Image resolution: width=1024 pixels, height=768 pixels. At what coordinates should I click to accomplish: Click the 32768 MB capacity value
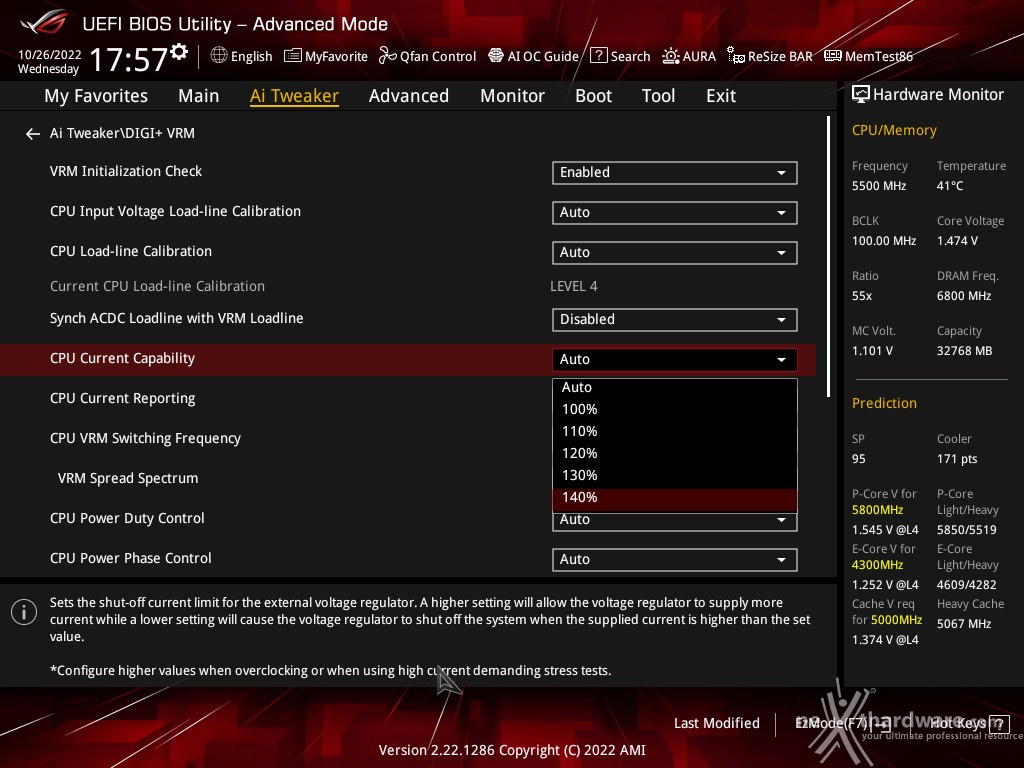[x=964, y=351]
